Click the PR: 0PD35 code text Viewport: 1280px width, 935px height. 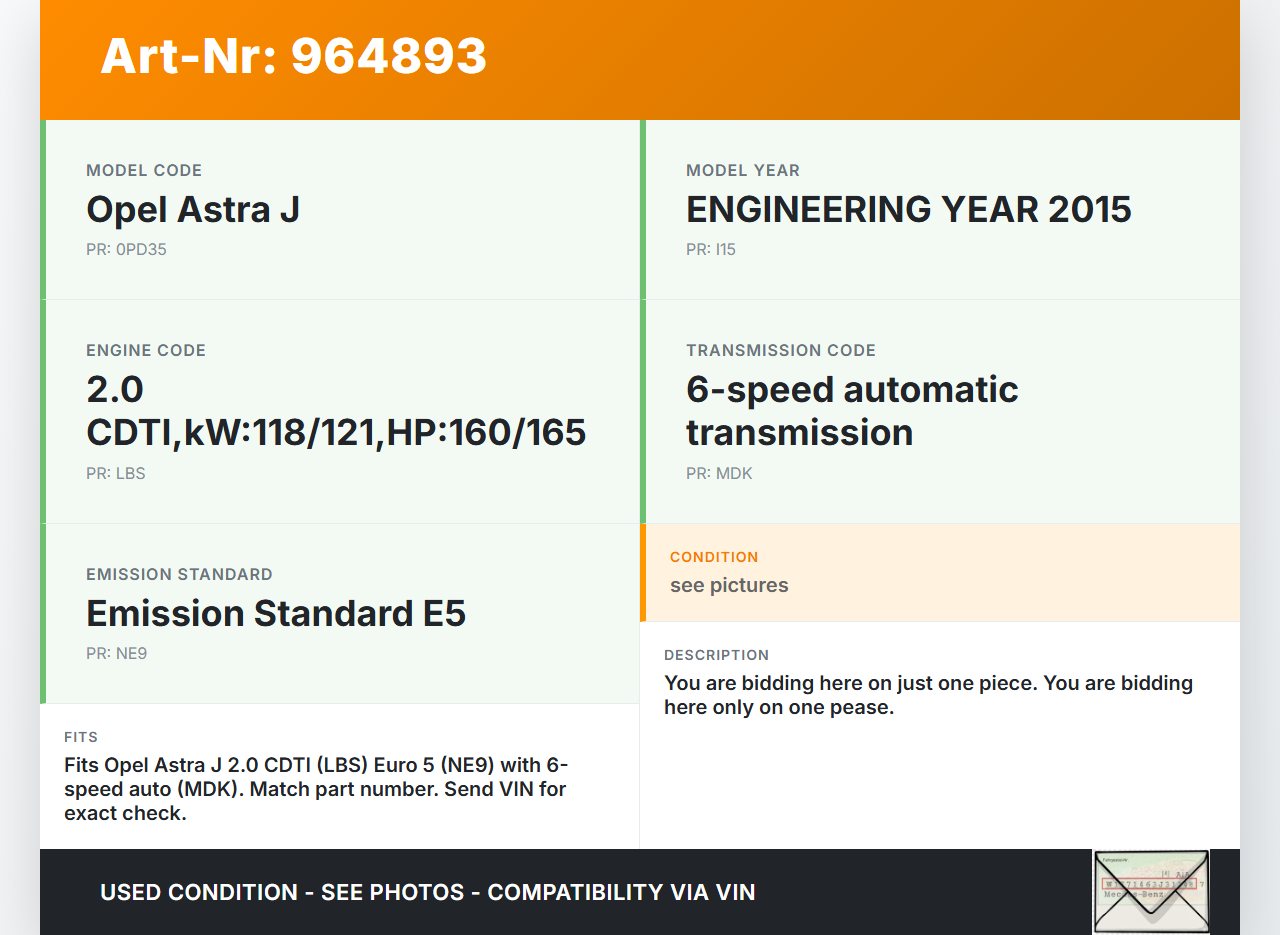(x=126, y=250)
